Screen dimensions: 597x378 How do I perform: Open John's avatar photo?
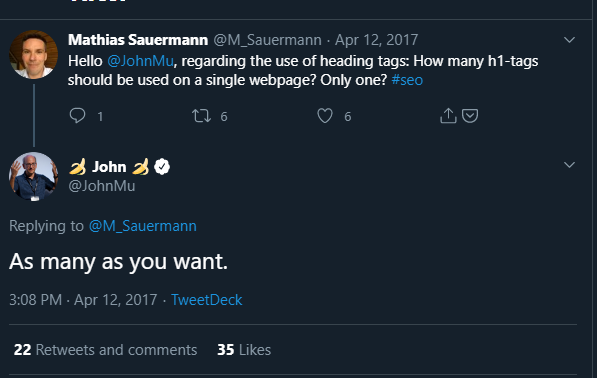[x=34, y=177]
